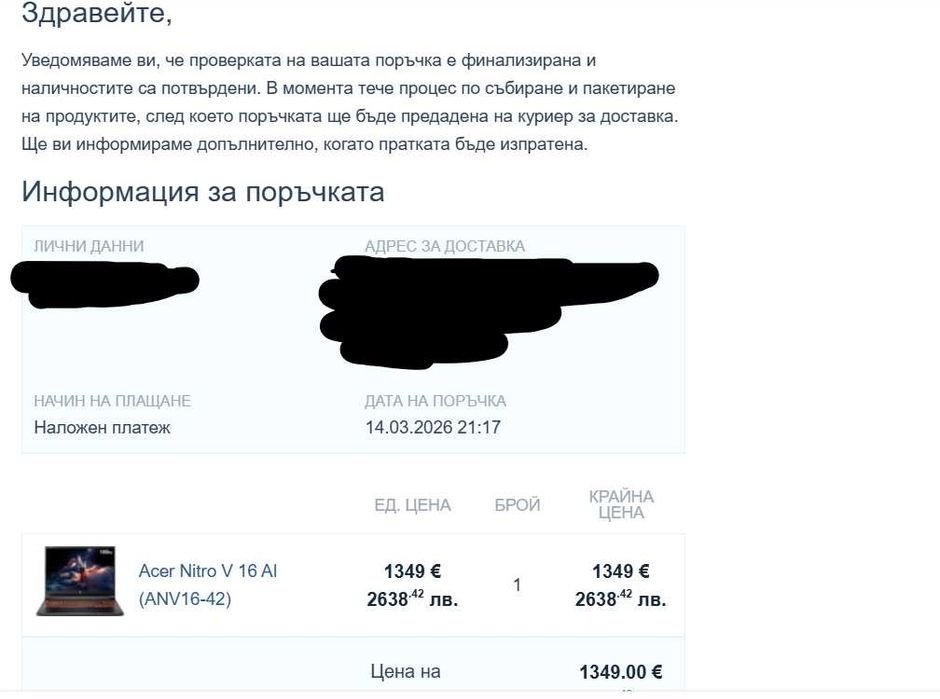Viewport: 940px width, 699px height.
Task: Select the 'АДРЕС ЗА ДОСТАВКА' section label
Action: [x=444, y=246]
